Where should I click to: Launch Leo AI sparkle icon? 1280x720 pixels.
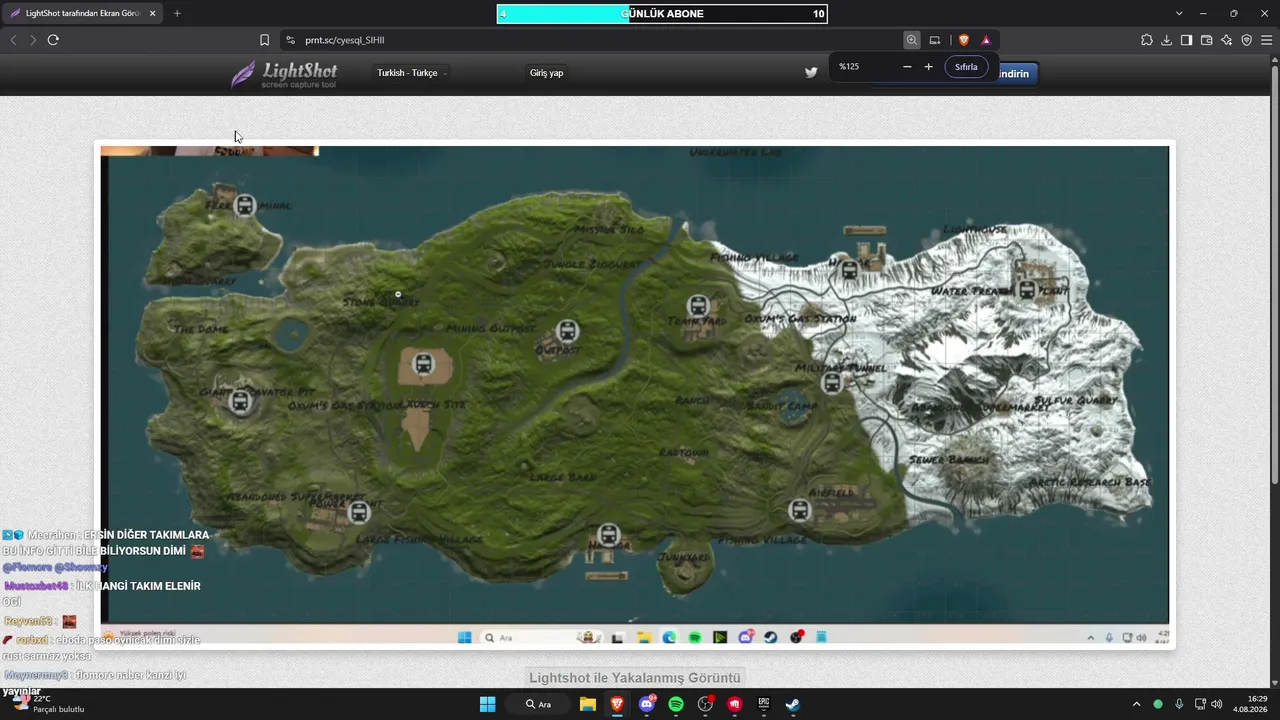click(x=1226, y=40)
